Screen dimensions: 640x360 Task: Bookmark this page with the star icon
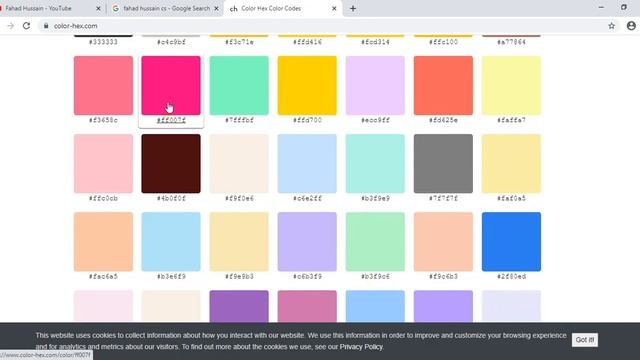click(x=611, y=26)
